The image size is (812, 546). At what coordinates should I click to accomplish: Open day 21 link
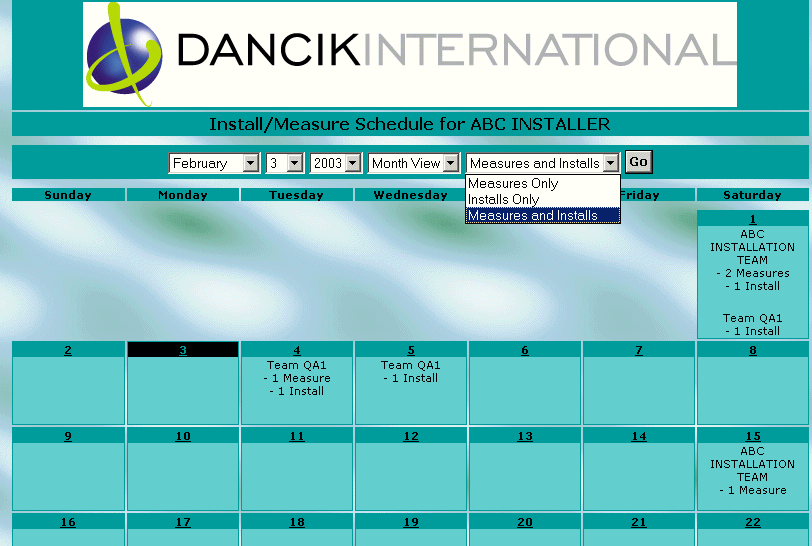coord(639,522)
